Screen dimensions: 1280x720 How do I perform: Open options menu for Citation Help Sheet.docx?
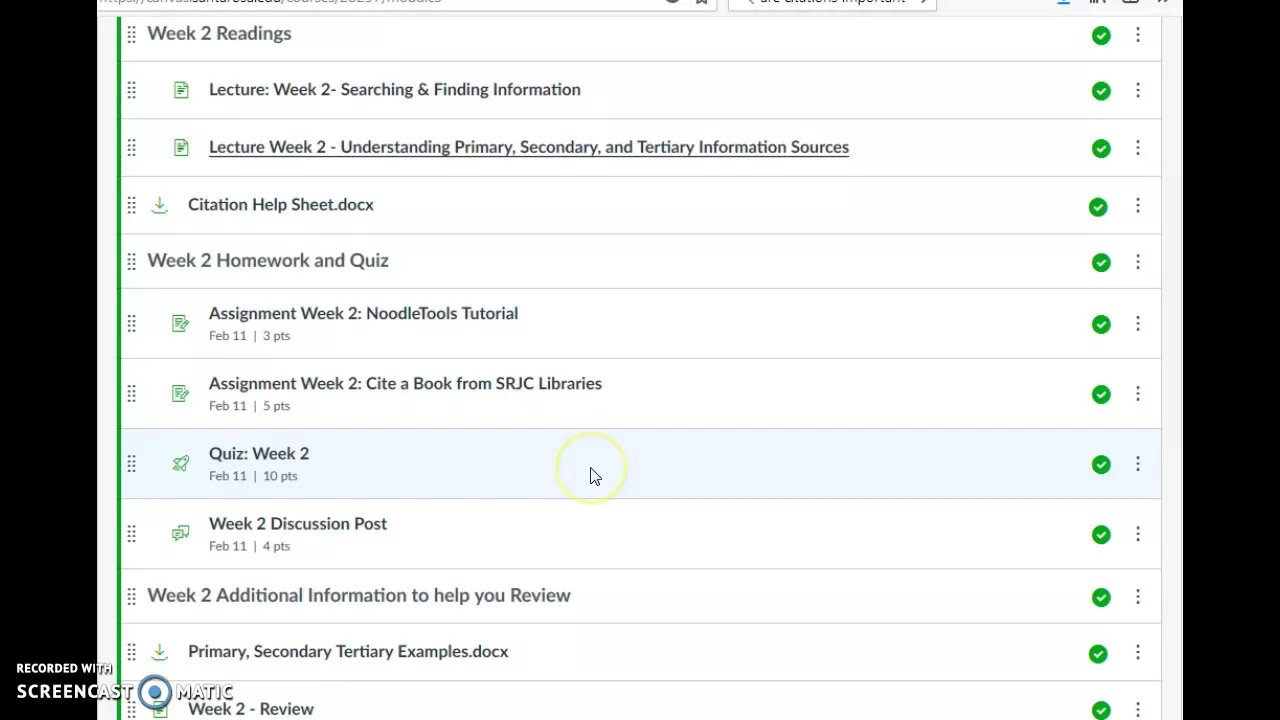(1137, 205)
